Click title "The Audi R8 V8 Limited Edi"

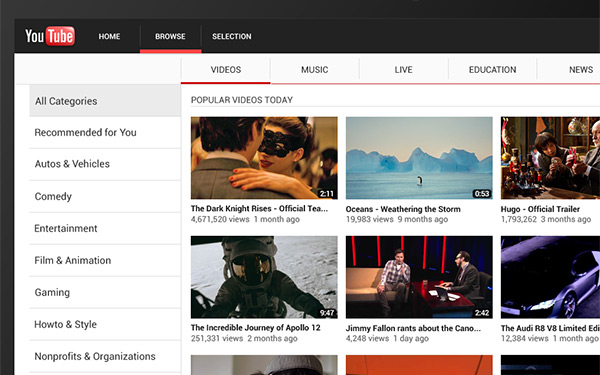click(x=550, y=328)
